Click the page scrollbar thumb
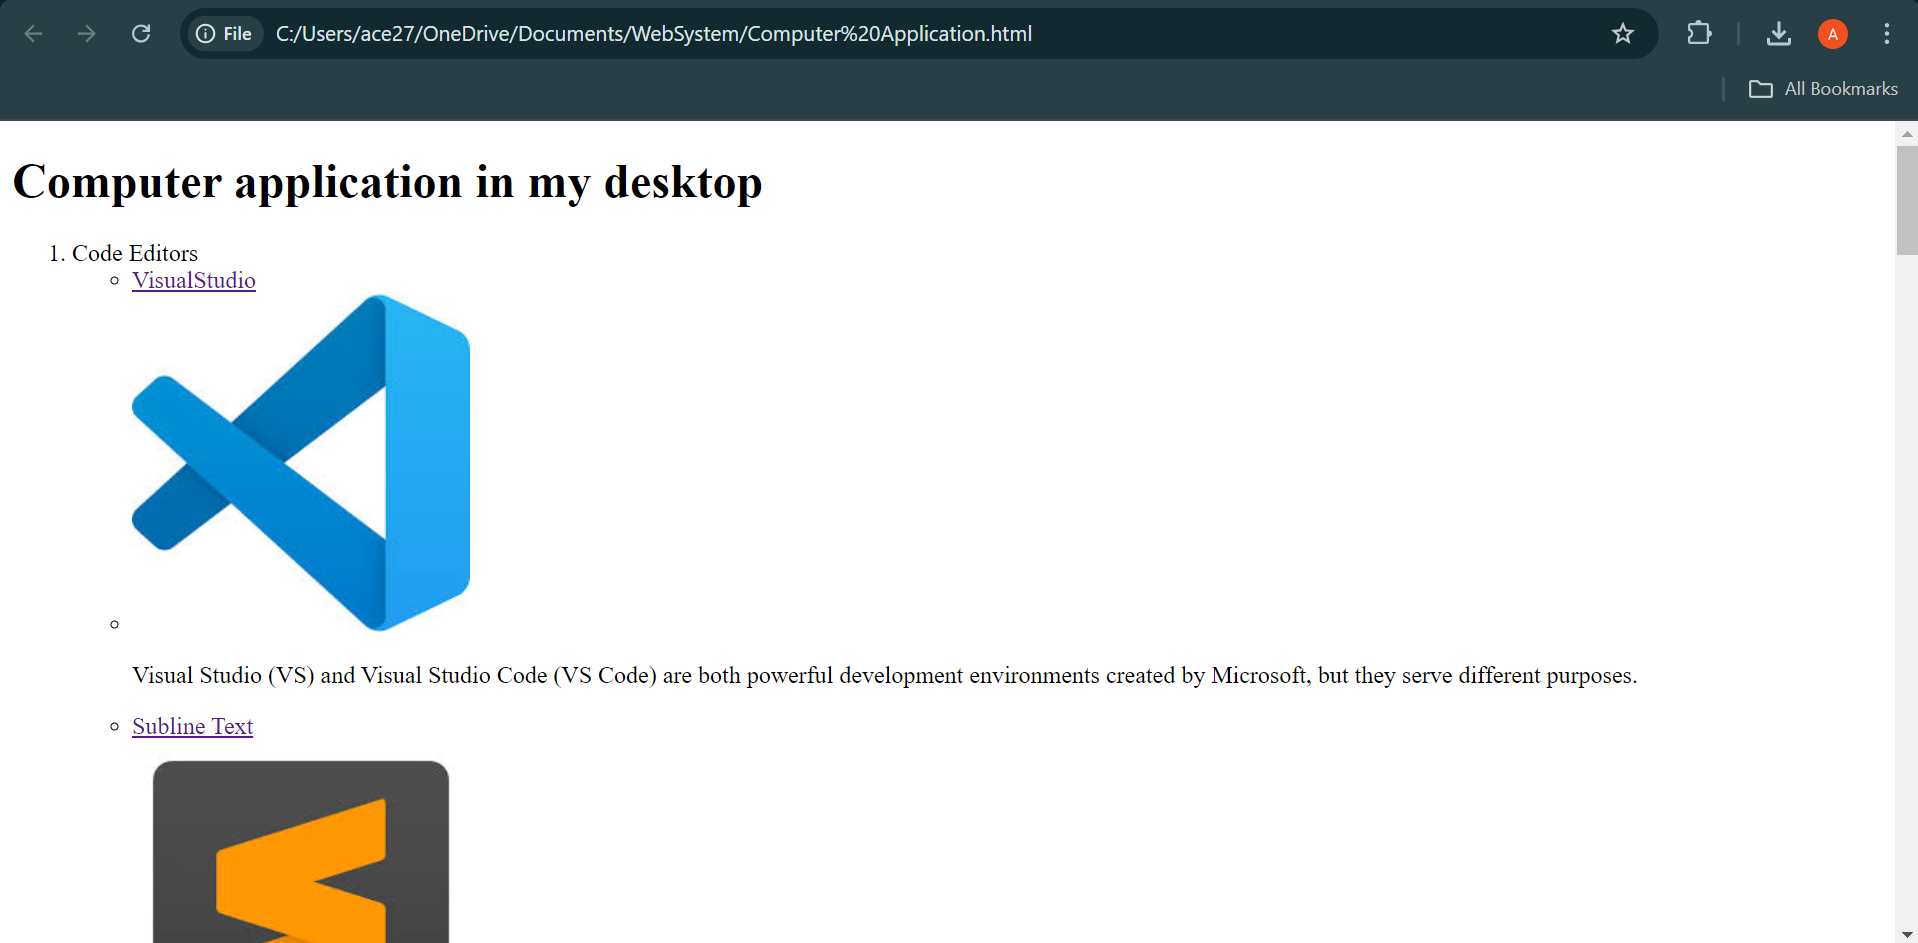The image size is (1918, 943). click(x=1907, y=200)
